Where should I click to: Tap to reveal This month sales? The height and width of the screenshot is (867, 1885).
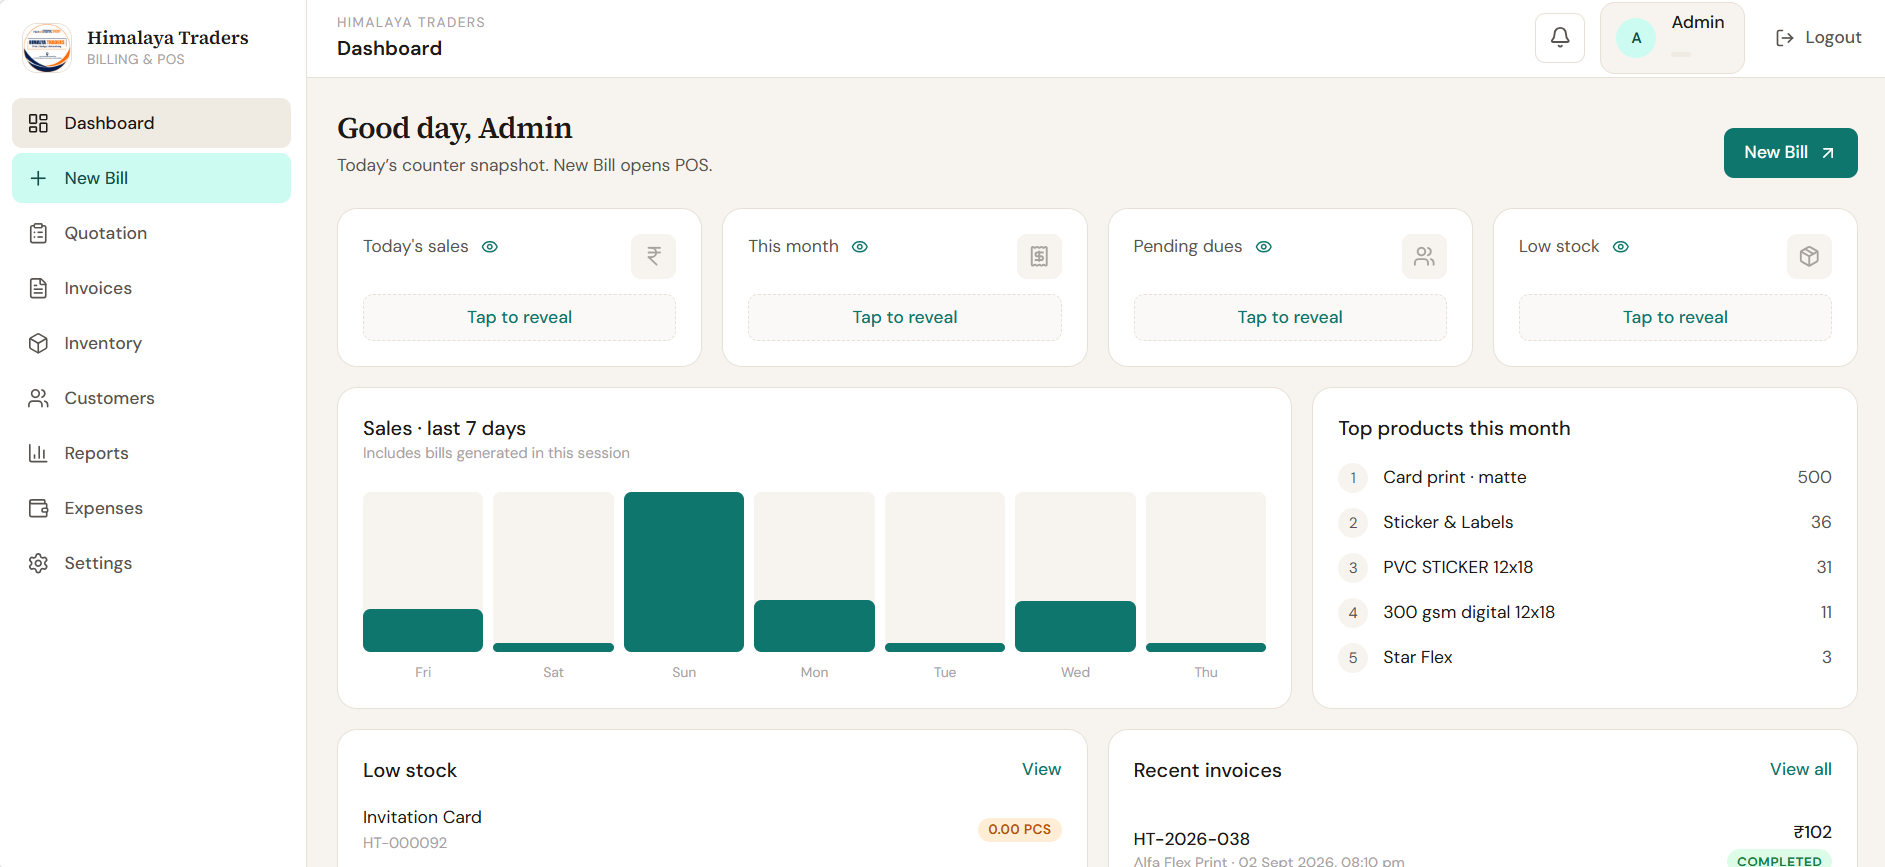click(905, 317)
